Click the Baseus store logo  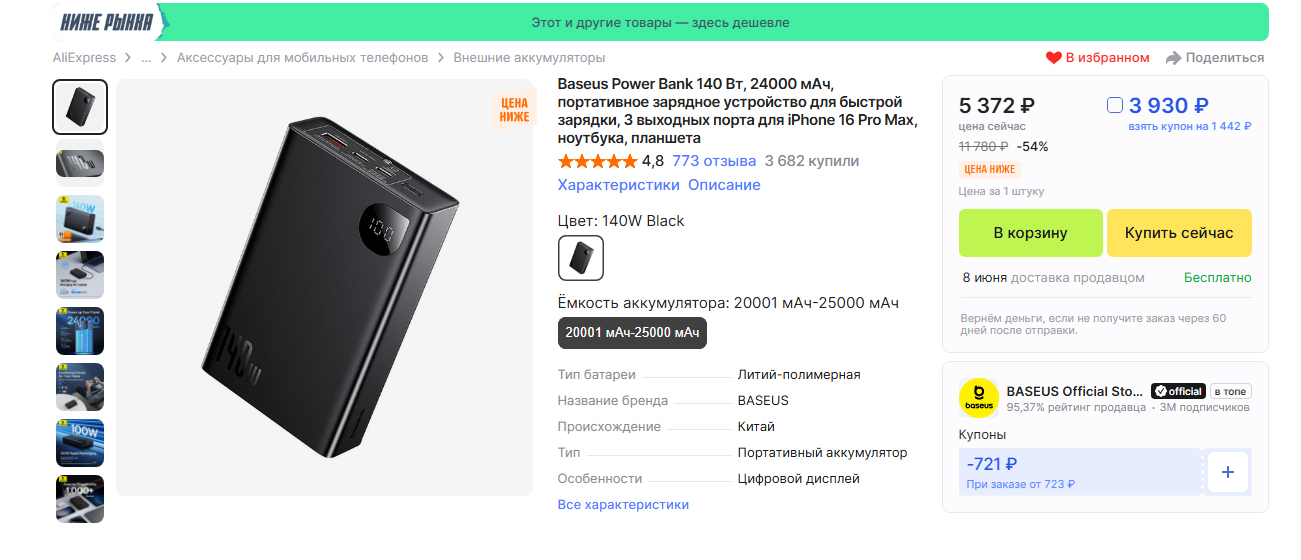pyautogui.click(x=979, y=398)
